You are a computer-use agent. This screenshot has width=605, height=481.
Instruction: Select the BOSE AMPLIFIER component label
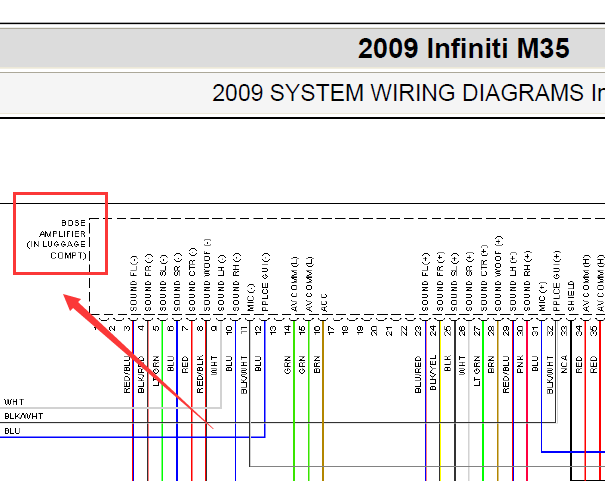coord(57,239)
